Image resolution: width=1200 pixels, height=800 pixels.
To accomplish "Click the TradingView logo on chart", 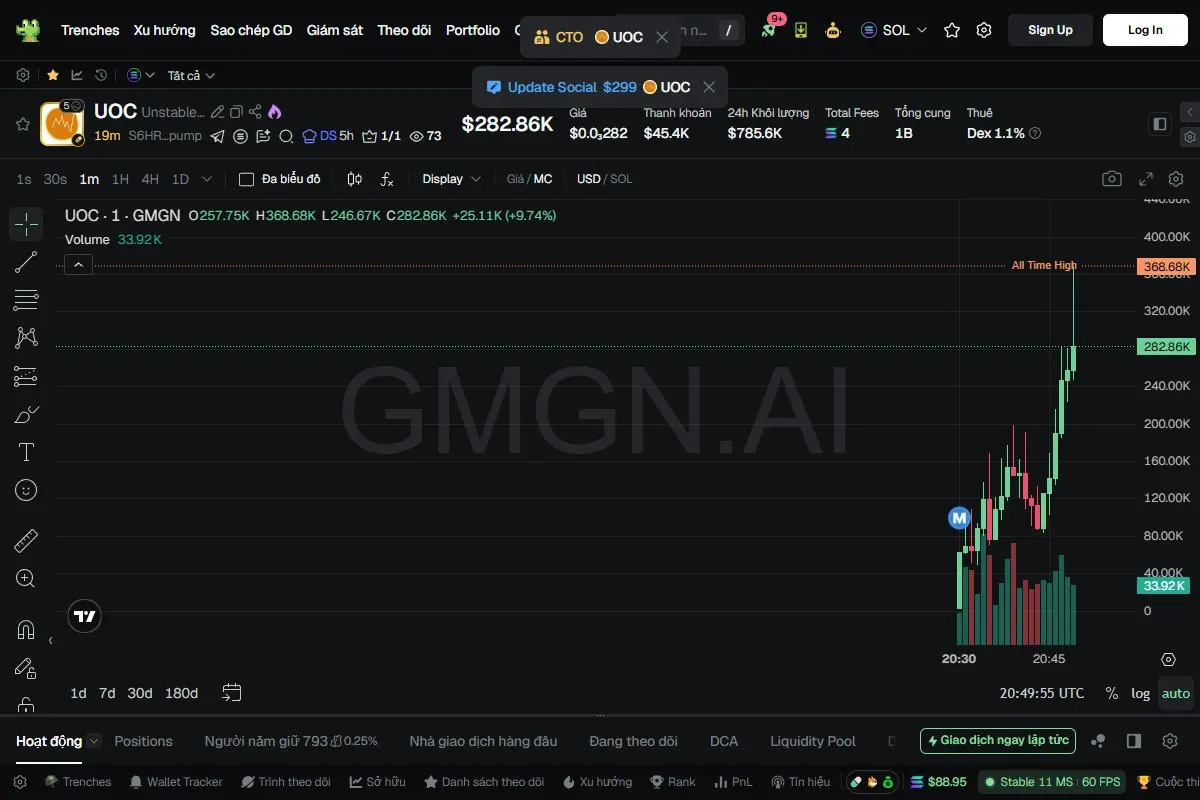I will 85,616.
